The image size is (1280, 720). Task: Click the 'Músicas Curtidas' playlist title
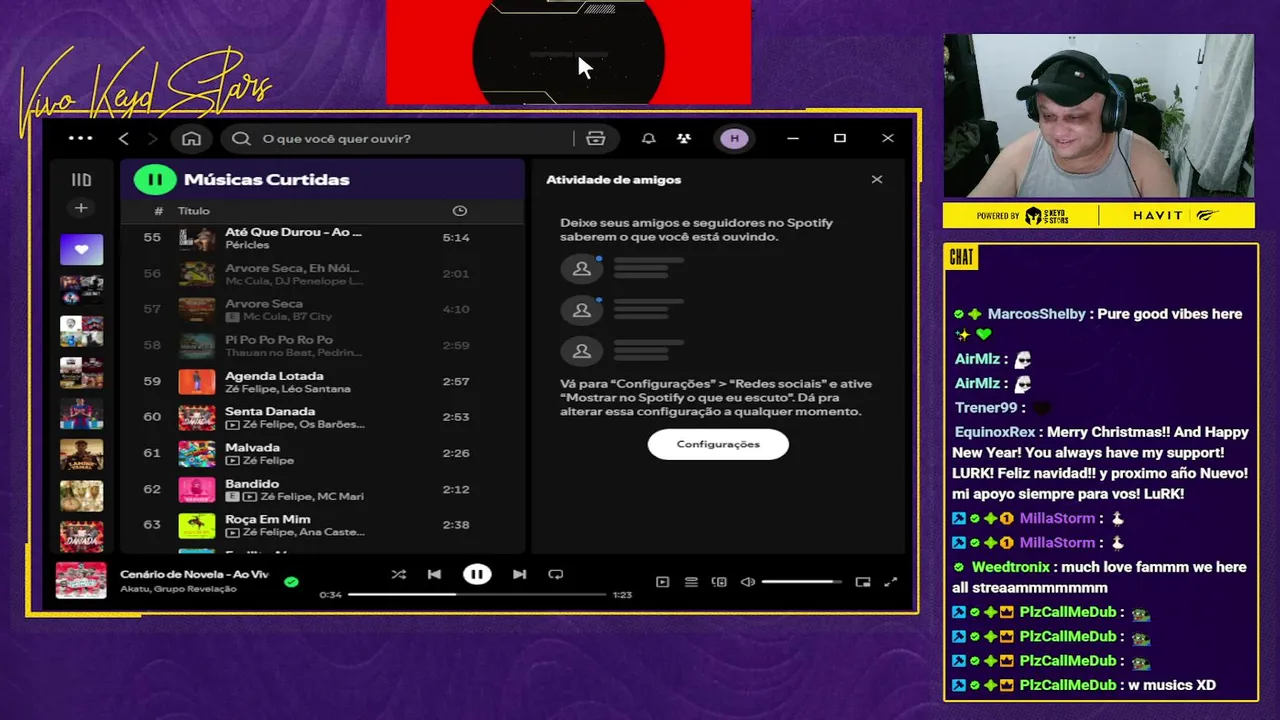(266, 180)
